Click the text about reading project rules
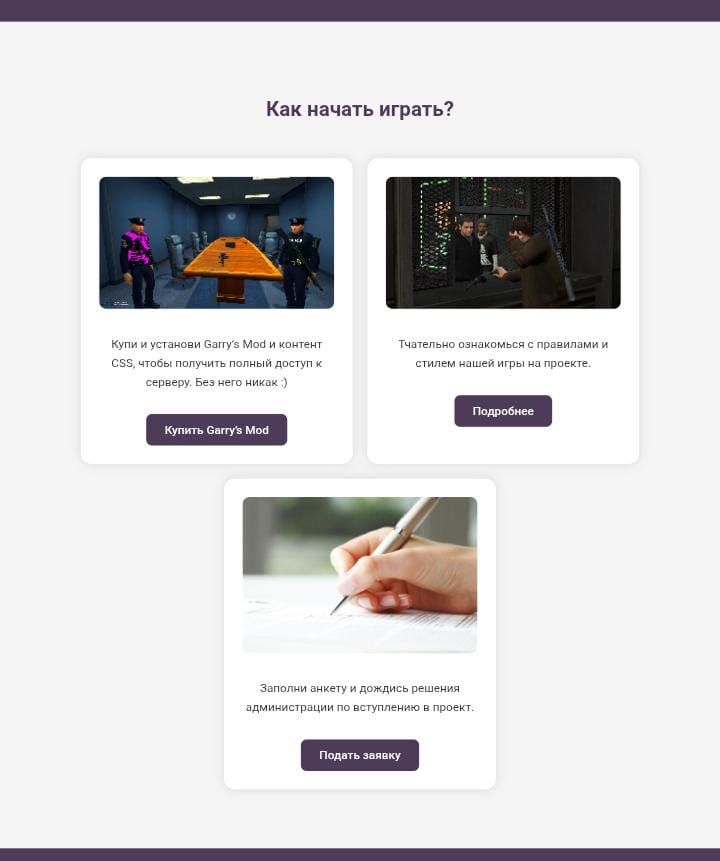 point(503,354)
